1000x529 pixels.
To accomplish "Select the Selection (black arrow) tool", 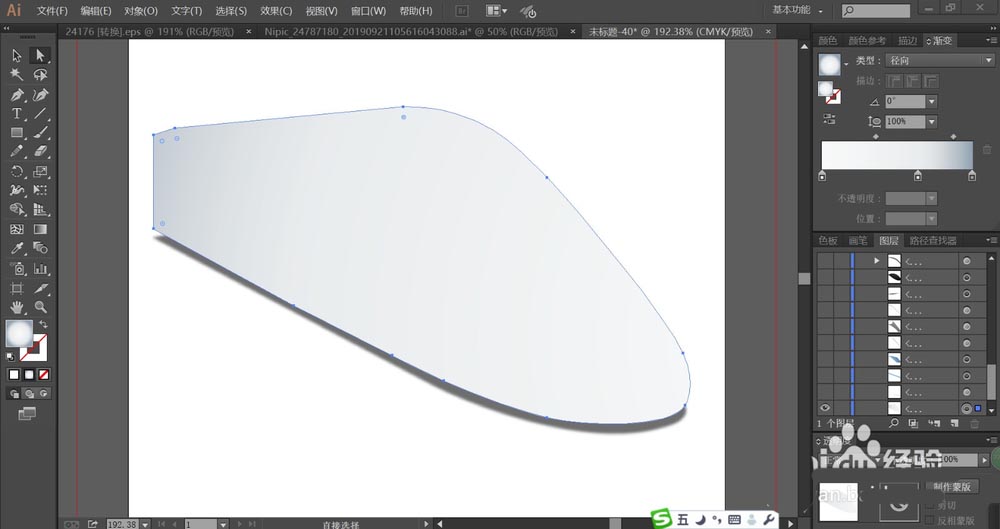I will pos(17,56).
